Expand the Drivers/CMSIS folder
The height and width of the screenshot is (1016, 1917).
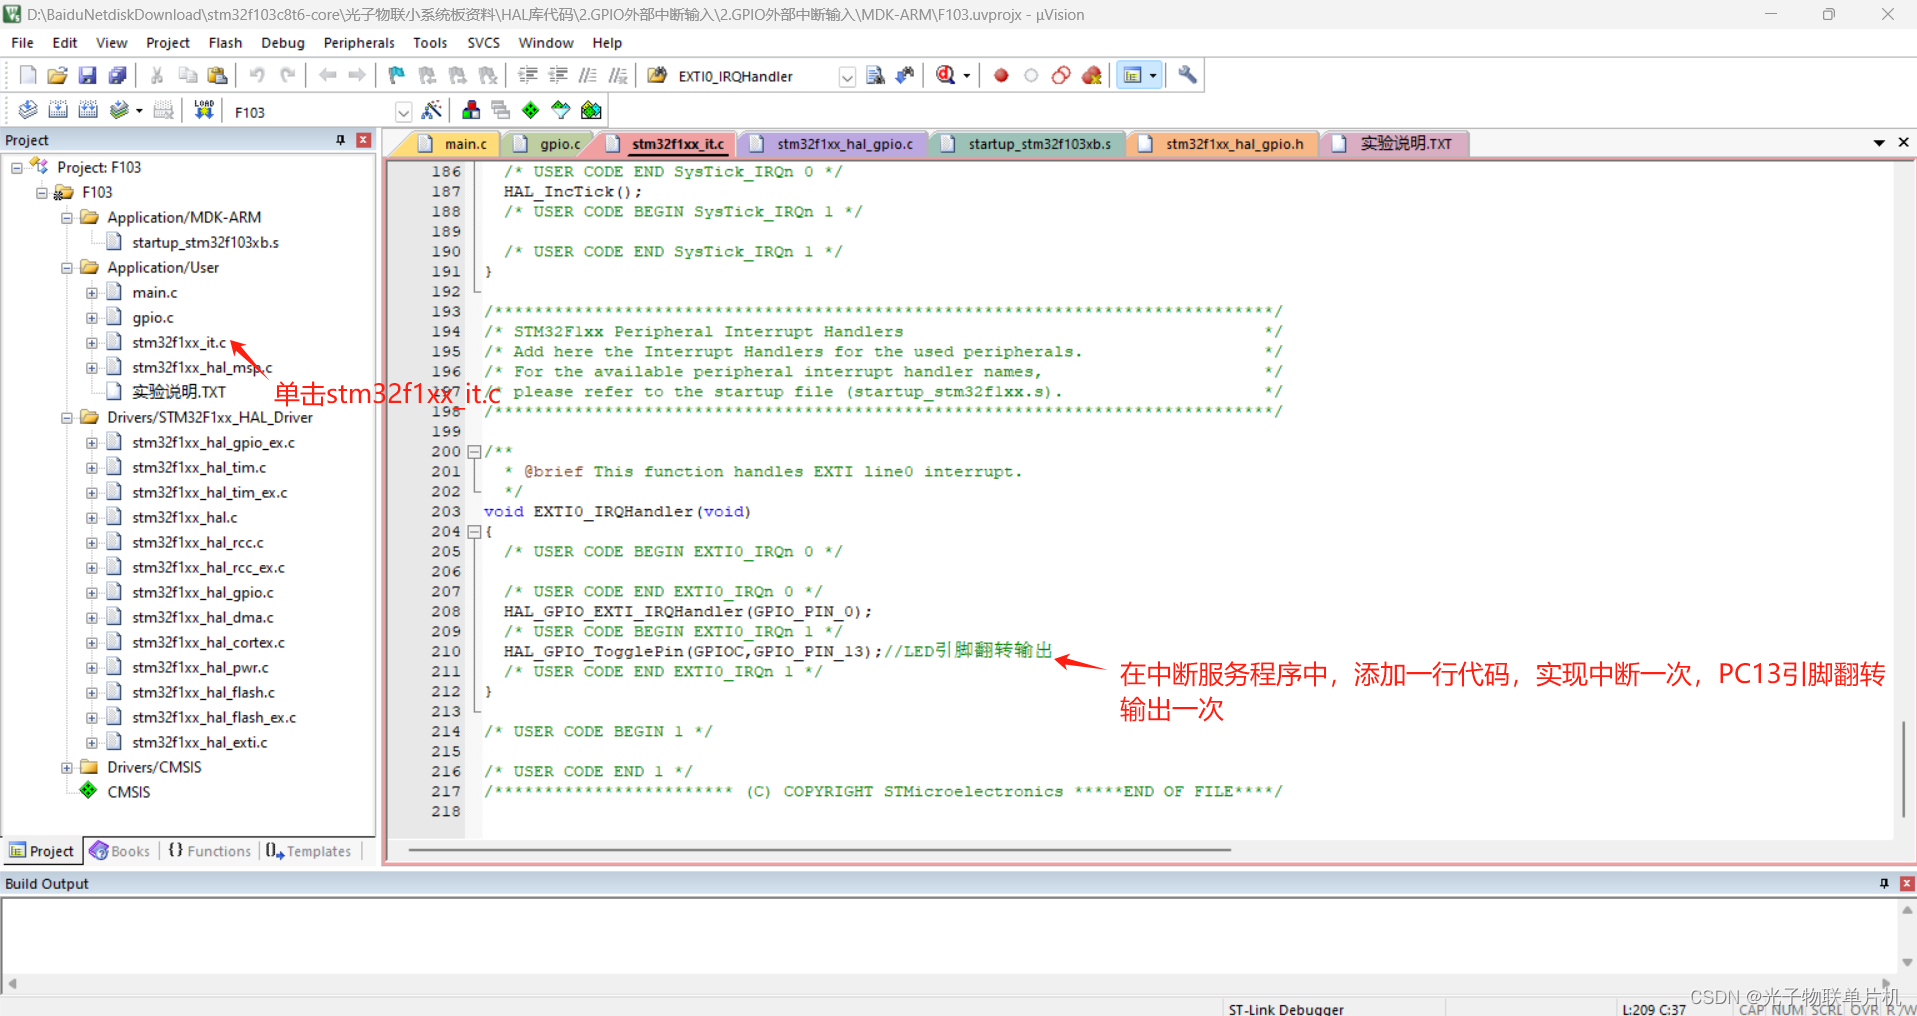[x=66, y=768]
